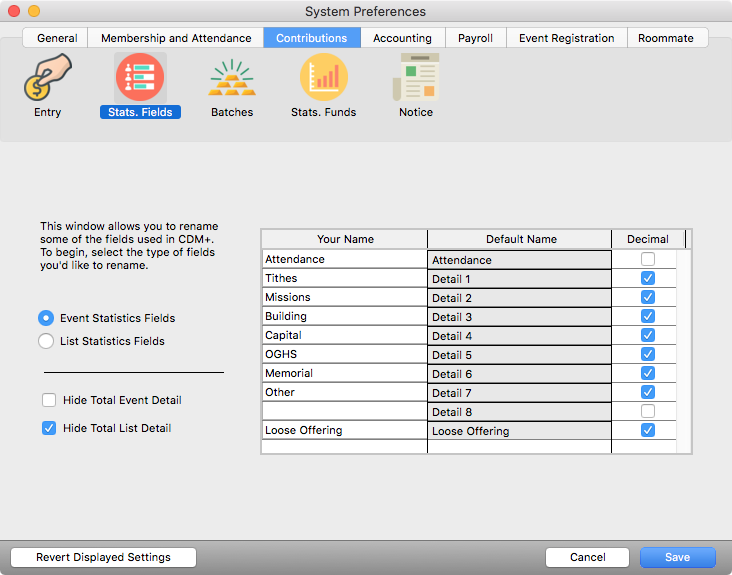This screenshot has width=732, height=575.
Task: Open the Batches gold bars icon
Action: coord(232,80)
